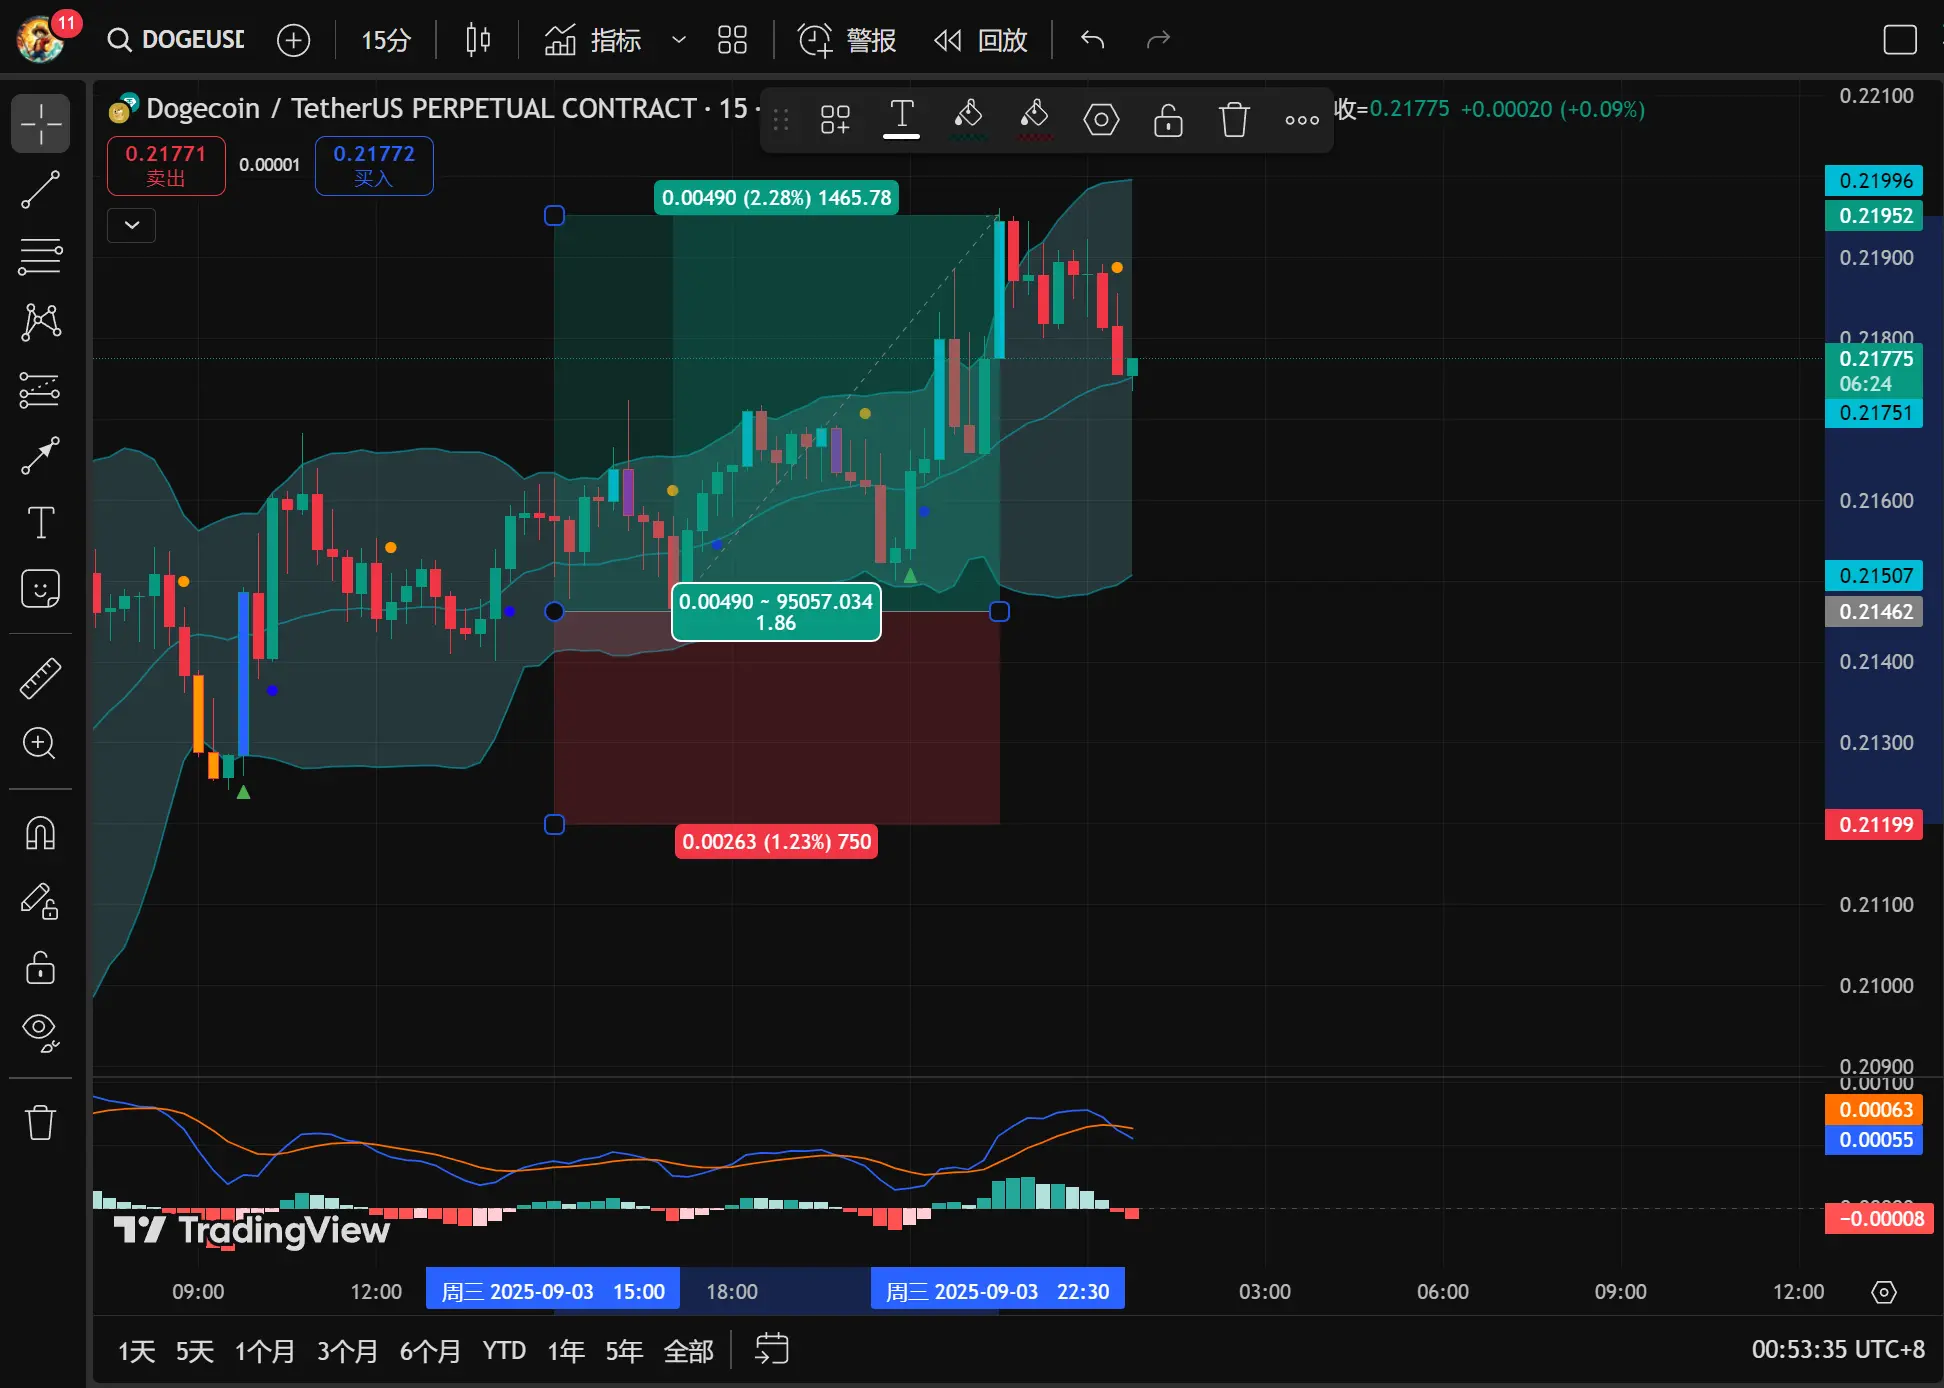
Task: Create a 警报 alert
Action: point(846,40)
